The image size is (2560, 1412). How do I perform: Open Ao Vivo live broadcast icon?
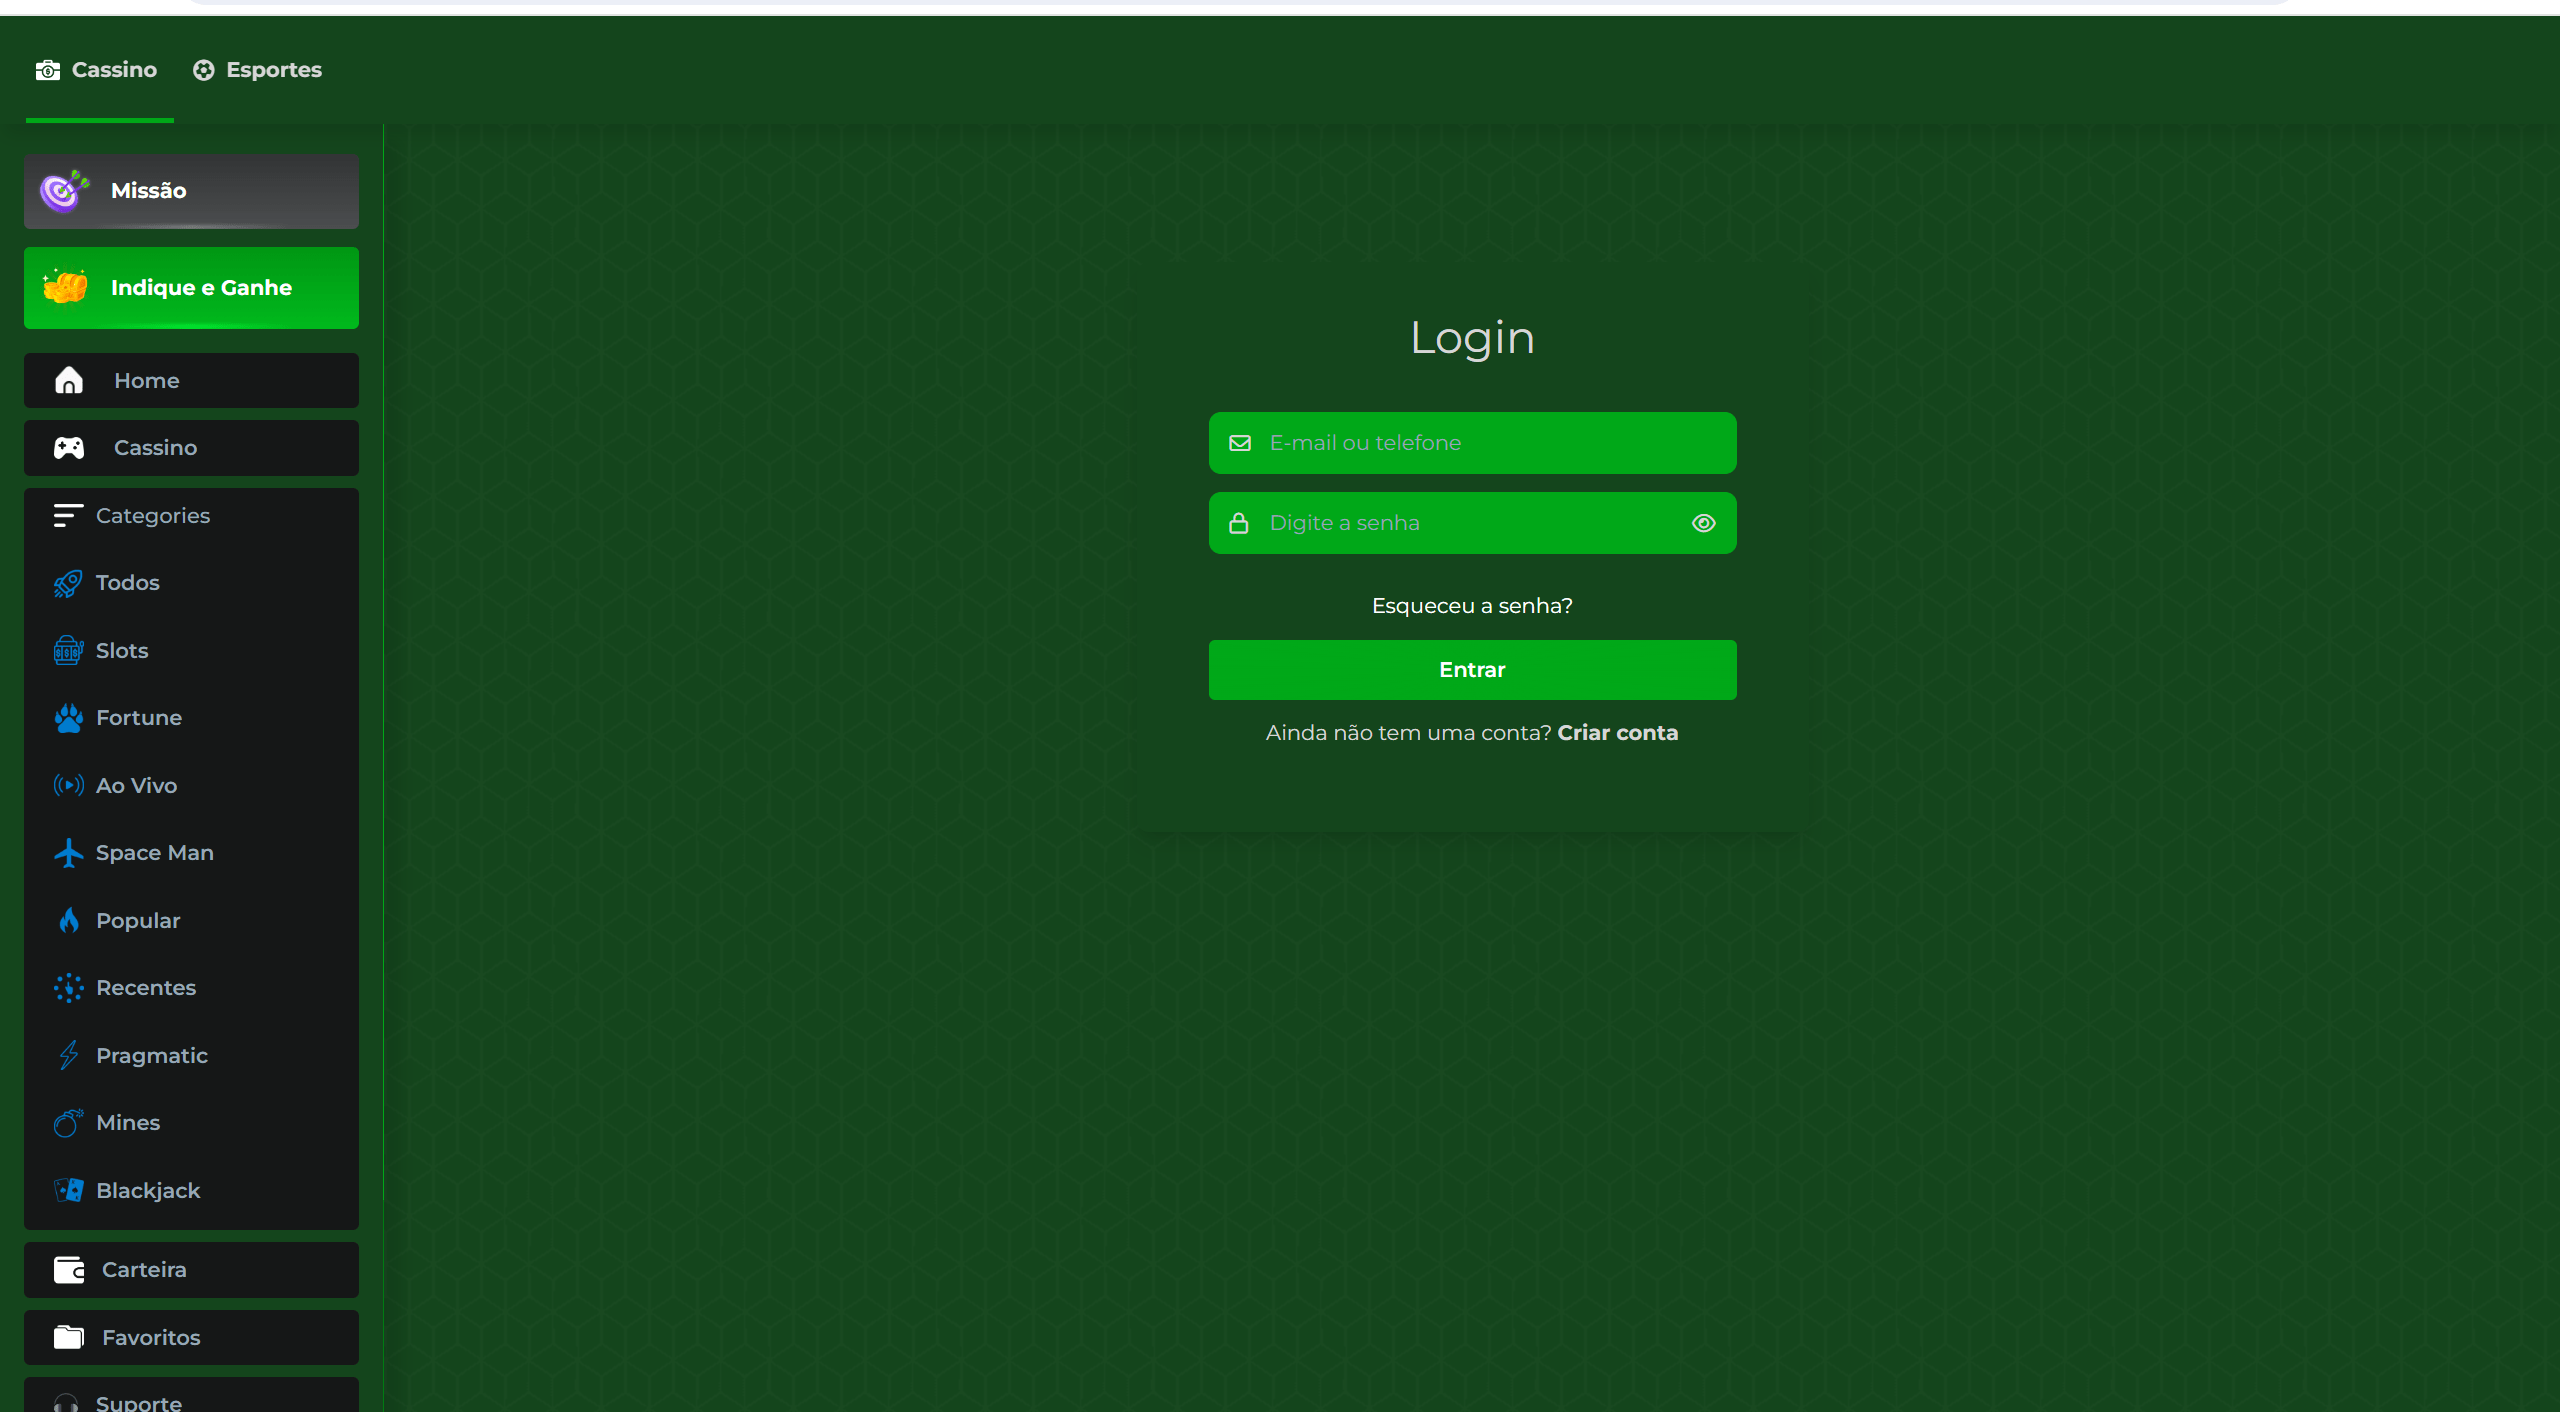68,786
